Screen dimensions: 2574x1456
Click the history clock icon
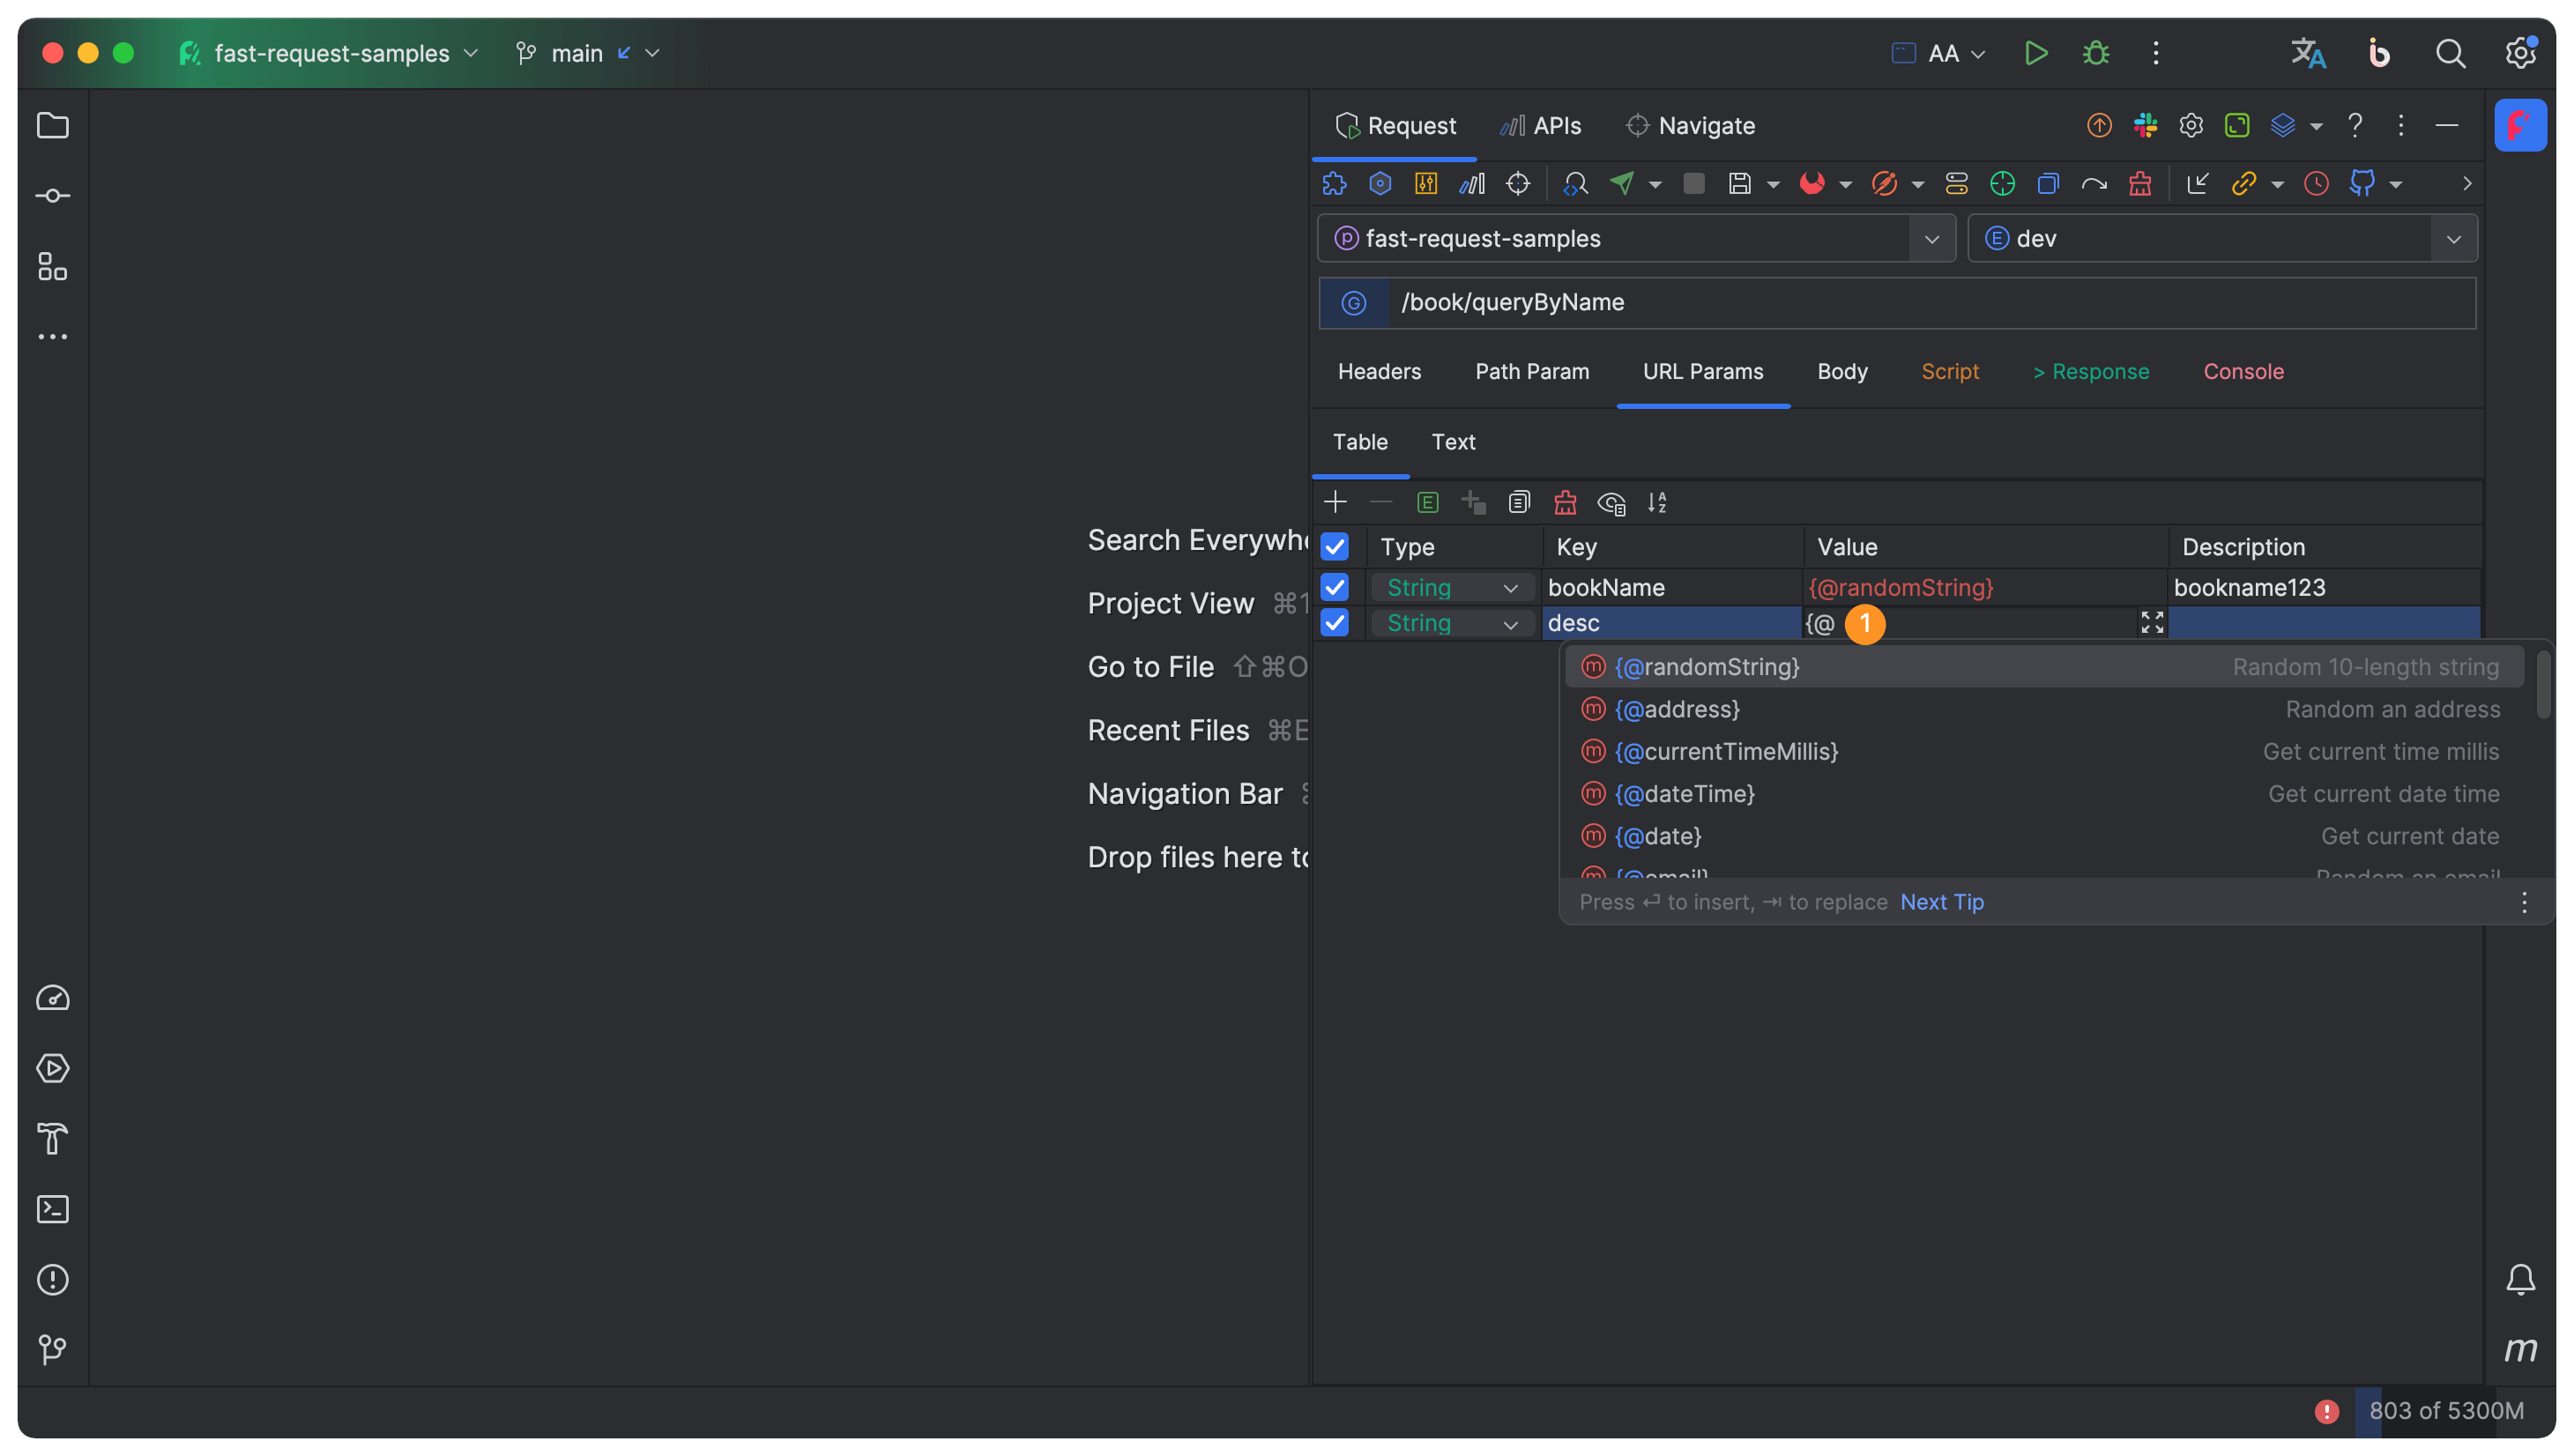2316,183
